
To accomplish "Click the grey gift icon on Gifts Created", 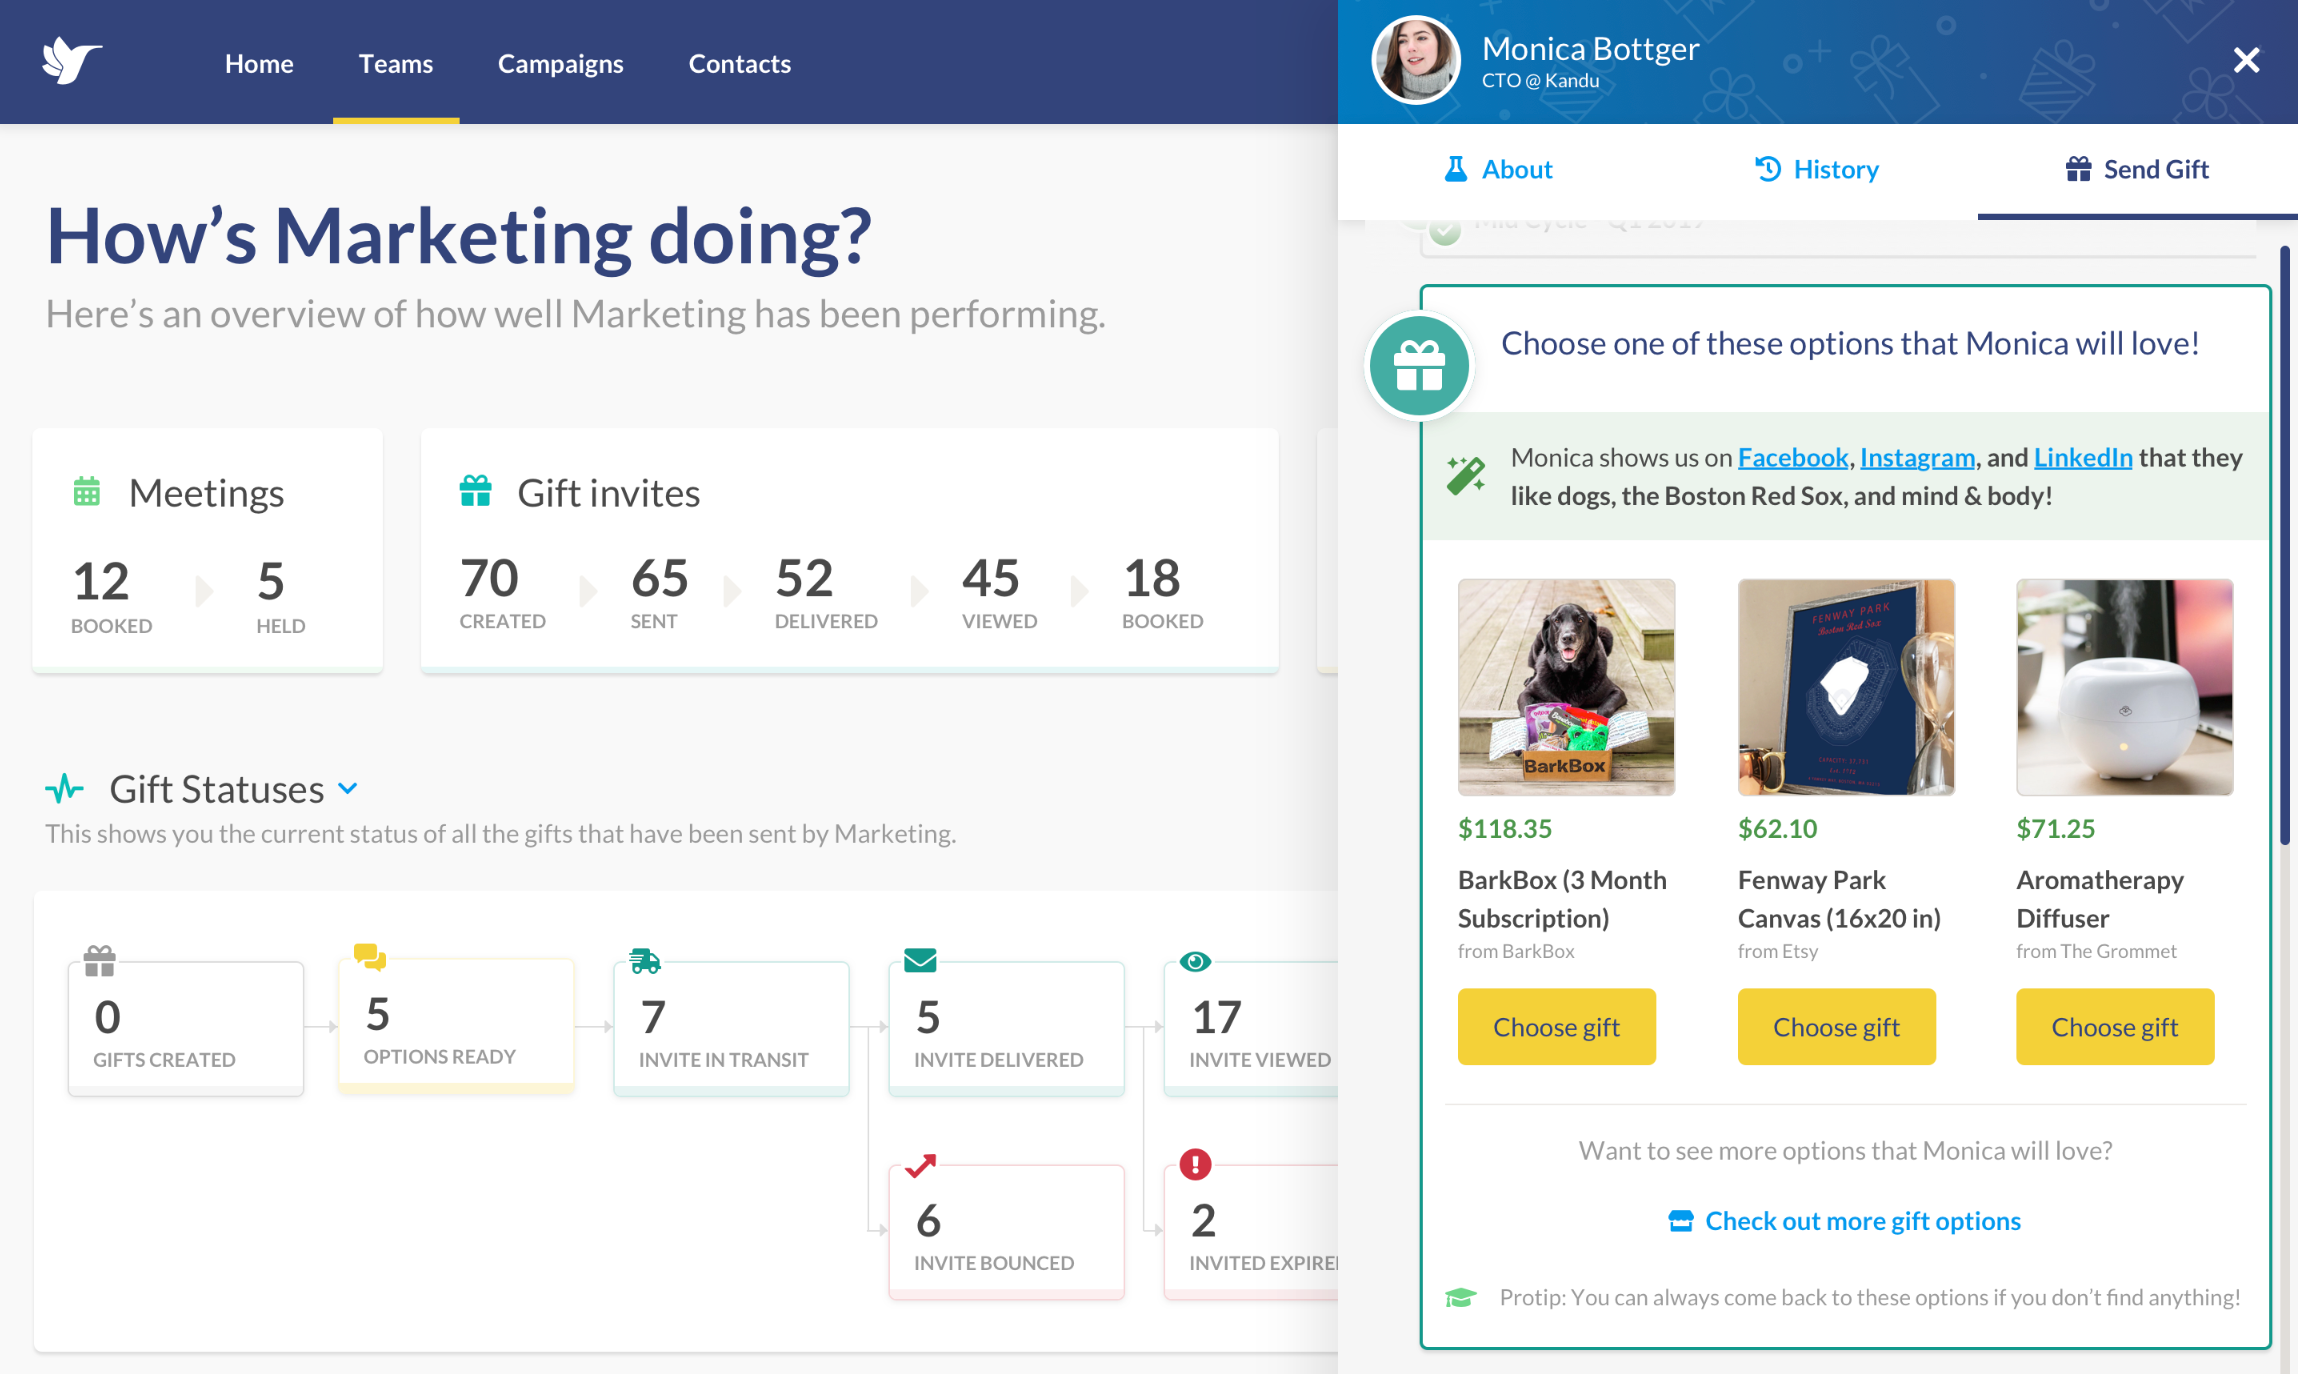I will [x=100, y=961].
